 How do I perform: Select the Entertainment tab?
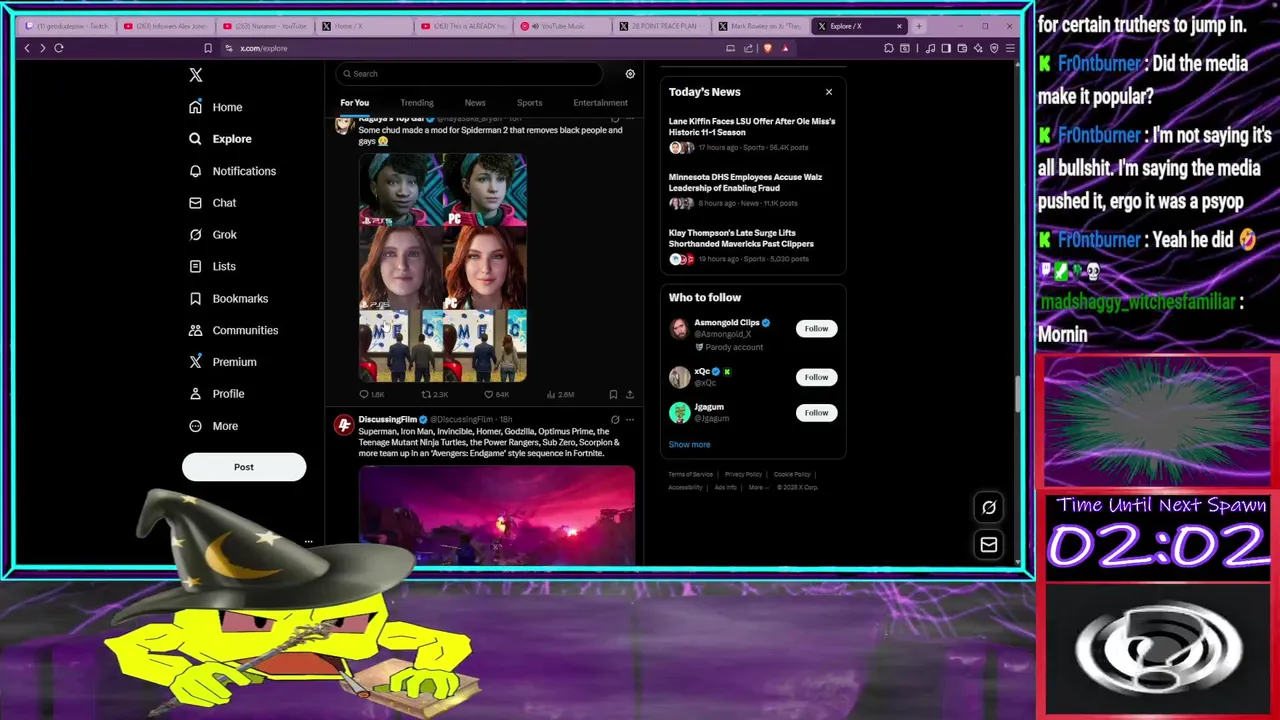pos(600,102)
